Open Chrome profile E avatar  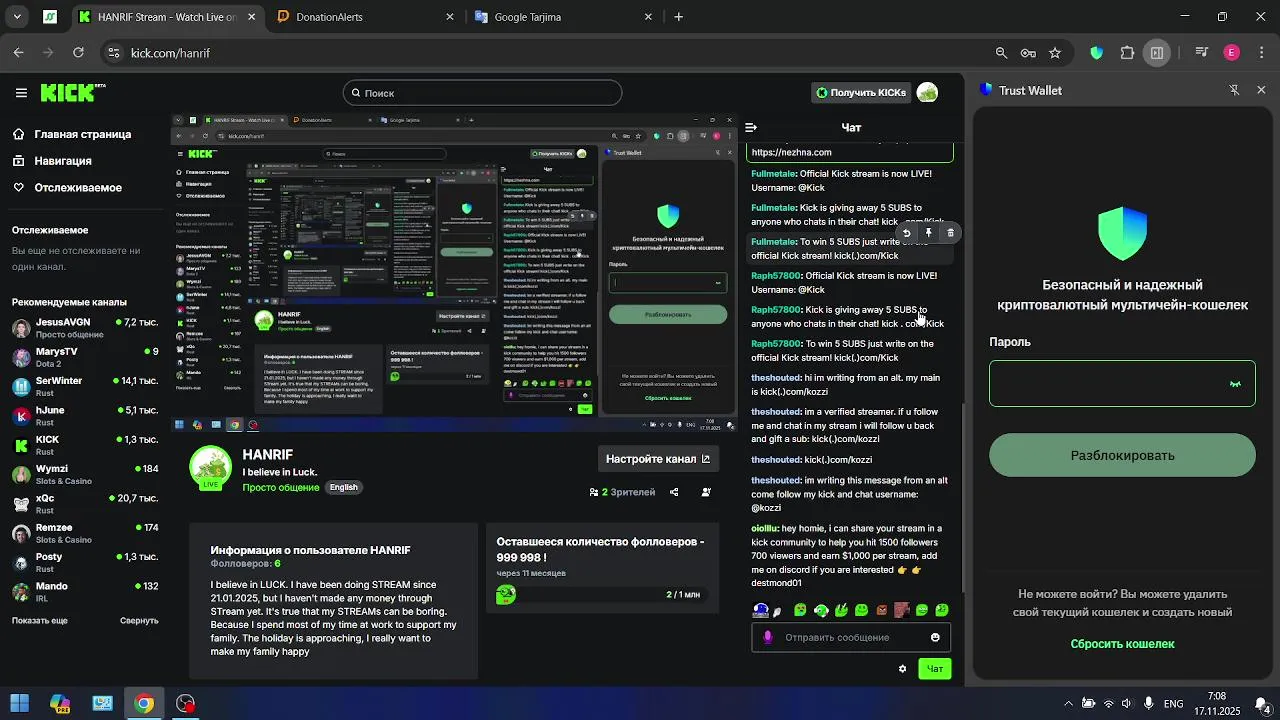(x=1231, y=53)
